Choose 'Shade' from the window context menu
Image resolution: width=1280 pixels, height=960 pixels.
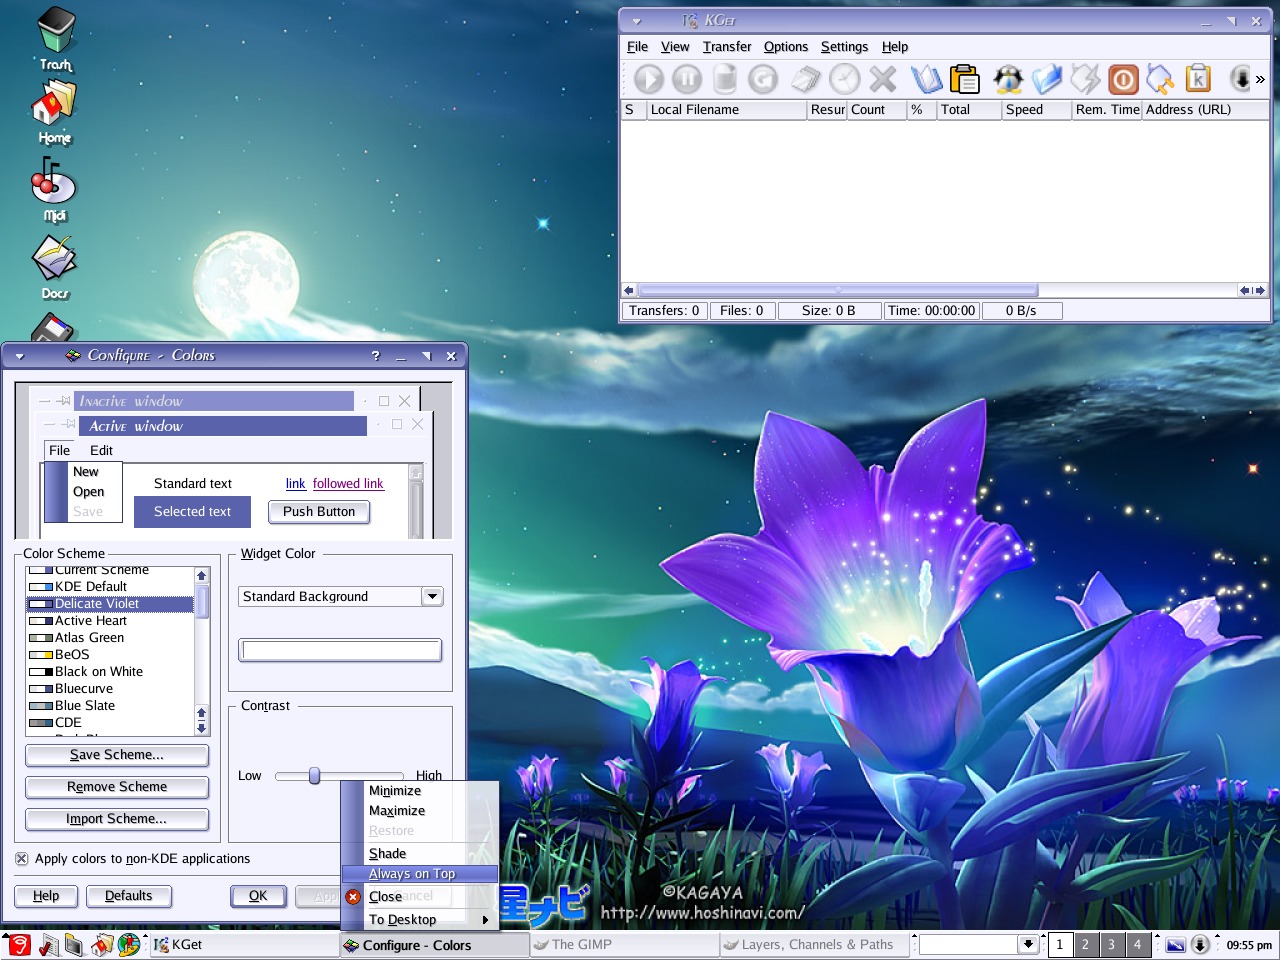pos(420,854)
